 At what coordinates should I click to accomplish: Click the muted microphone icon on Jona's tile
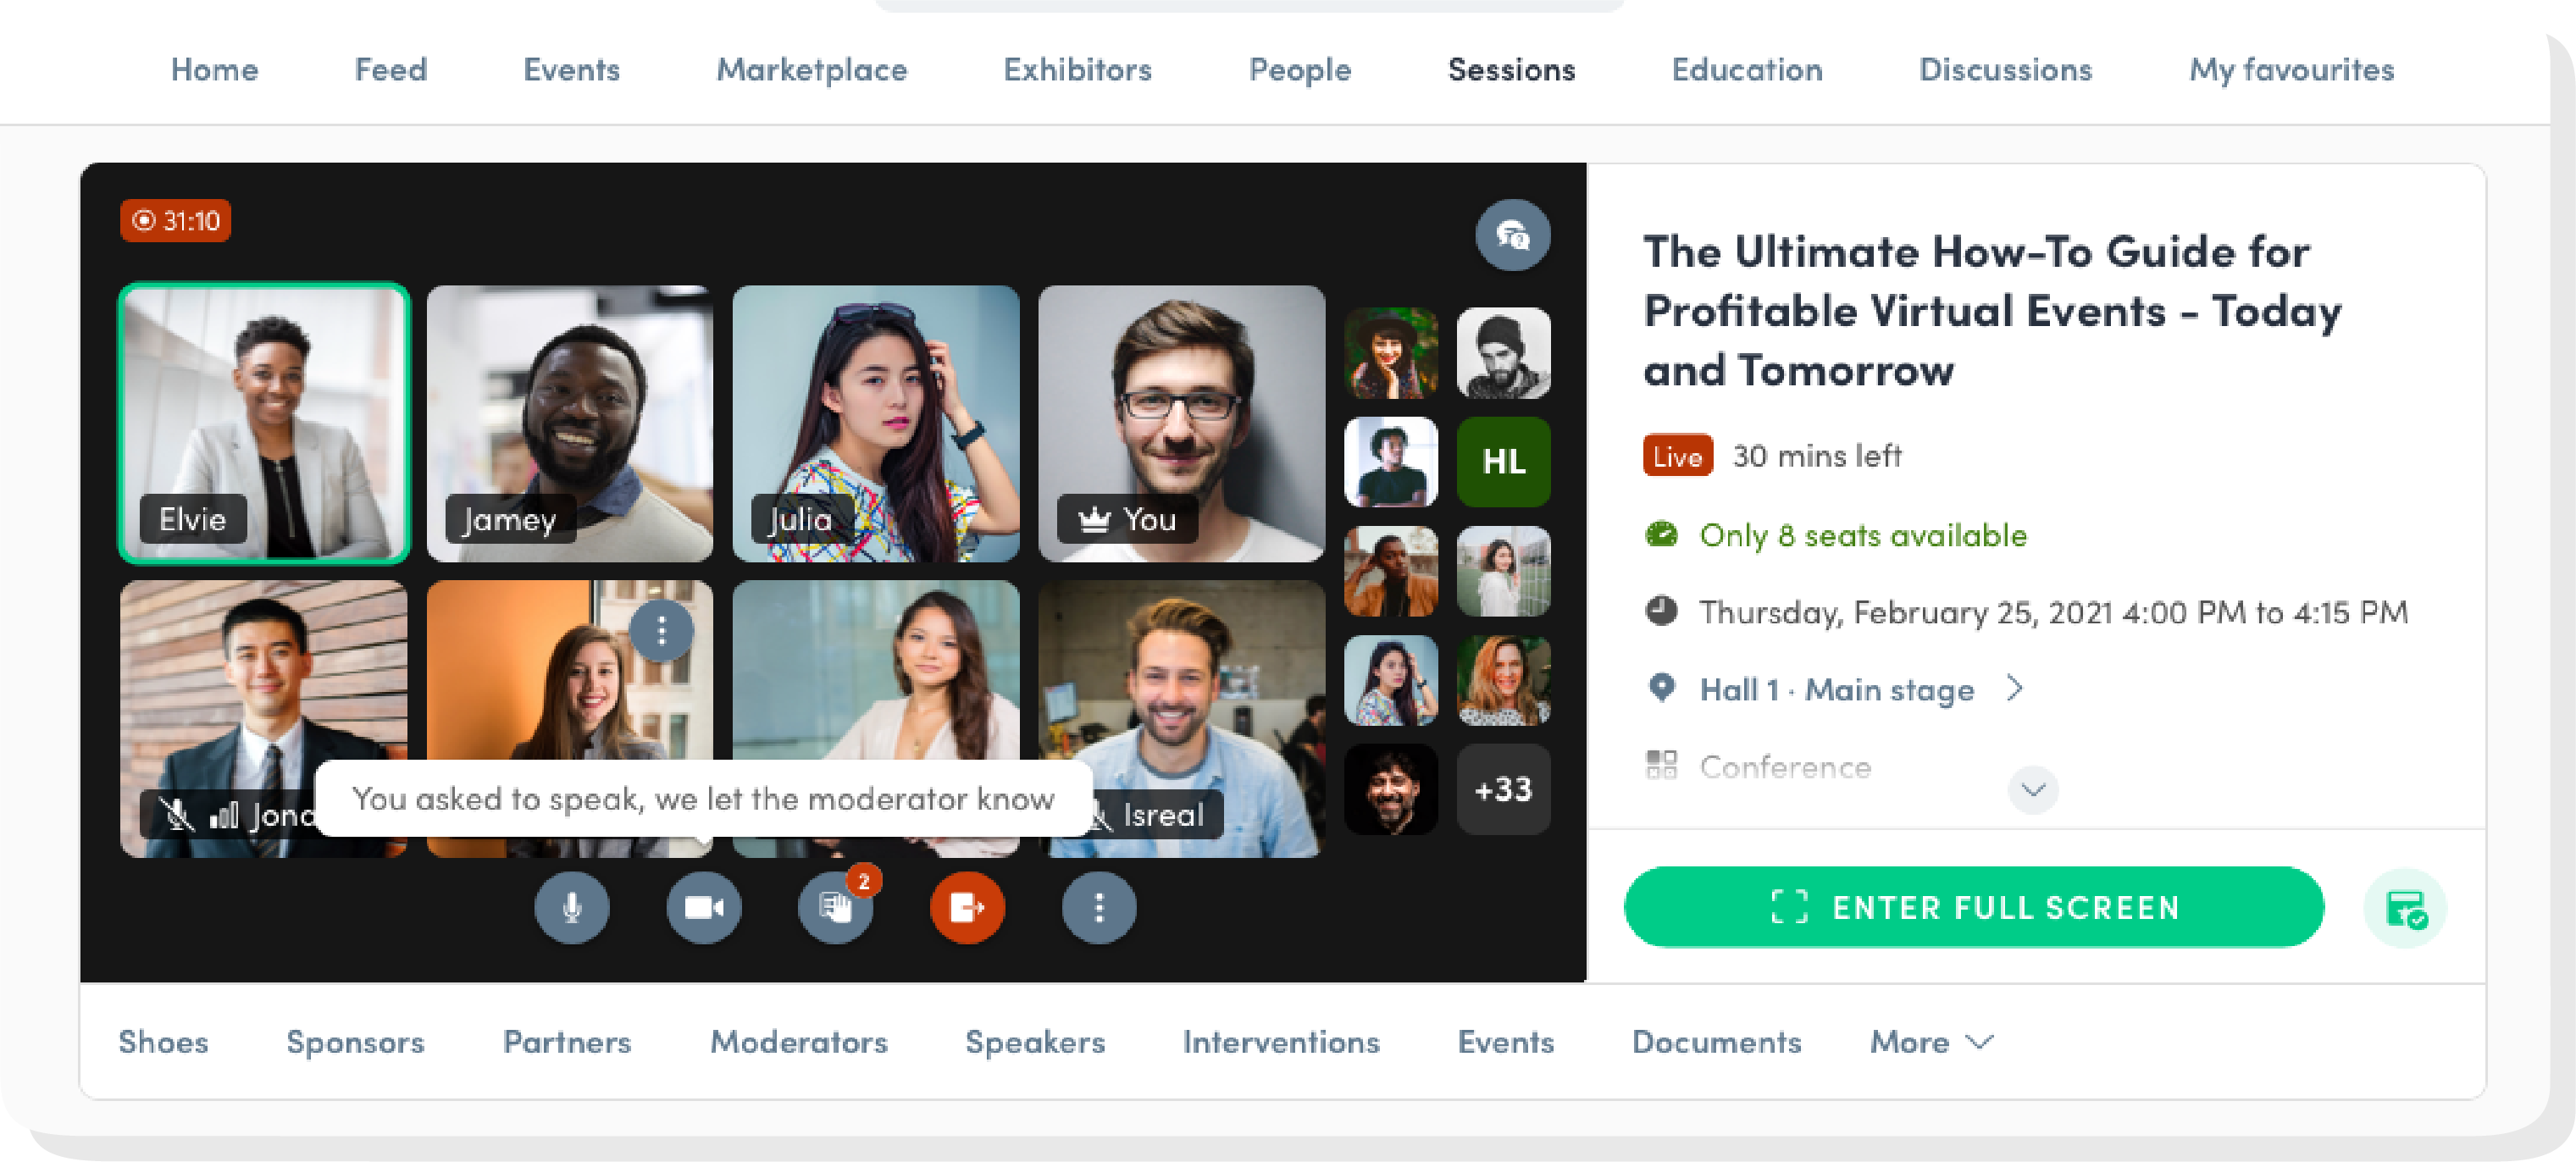178,815
